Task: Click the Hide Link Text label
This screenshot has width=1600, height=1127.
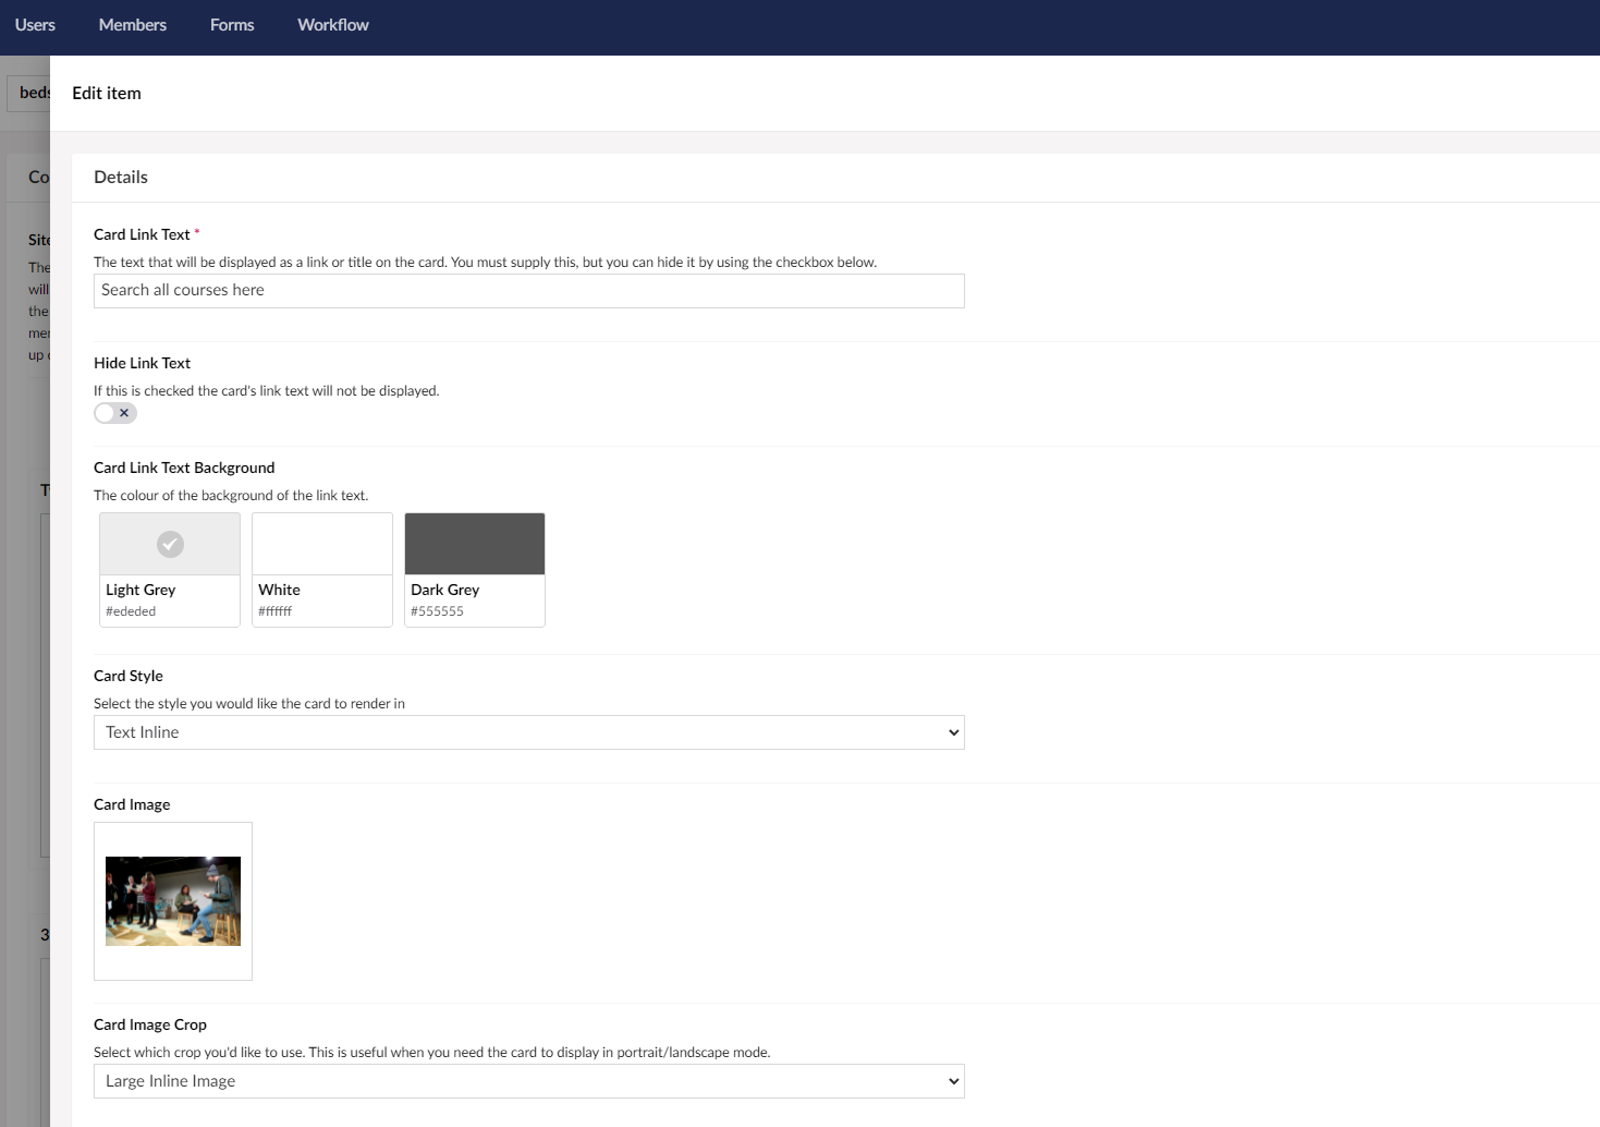Action: point(142,363)
